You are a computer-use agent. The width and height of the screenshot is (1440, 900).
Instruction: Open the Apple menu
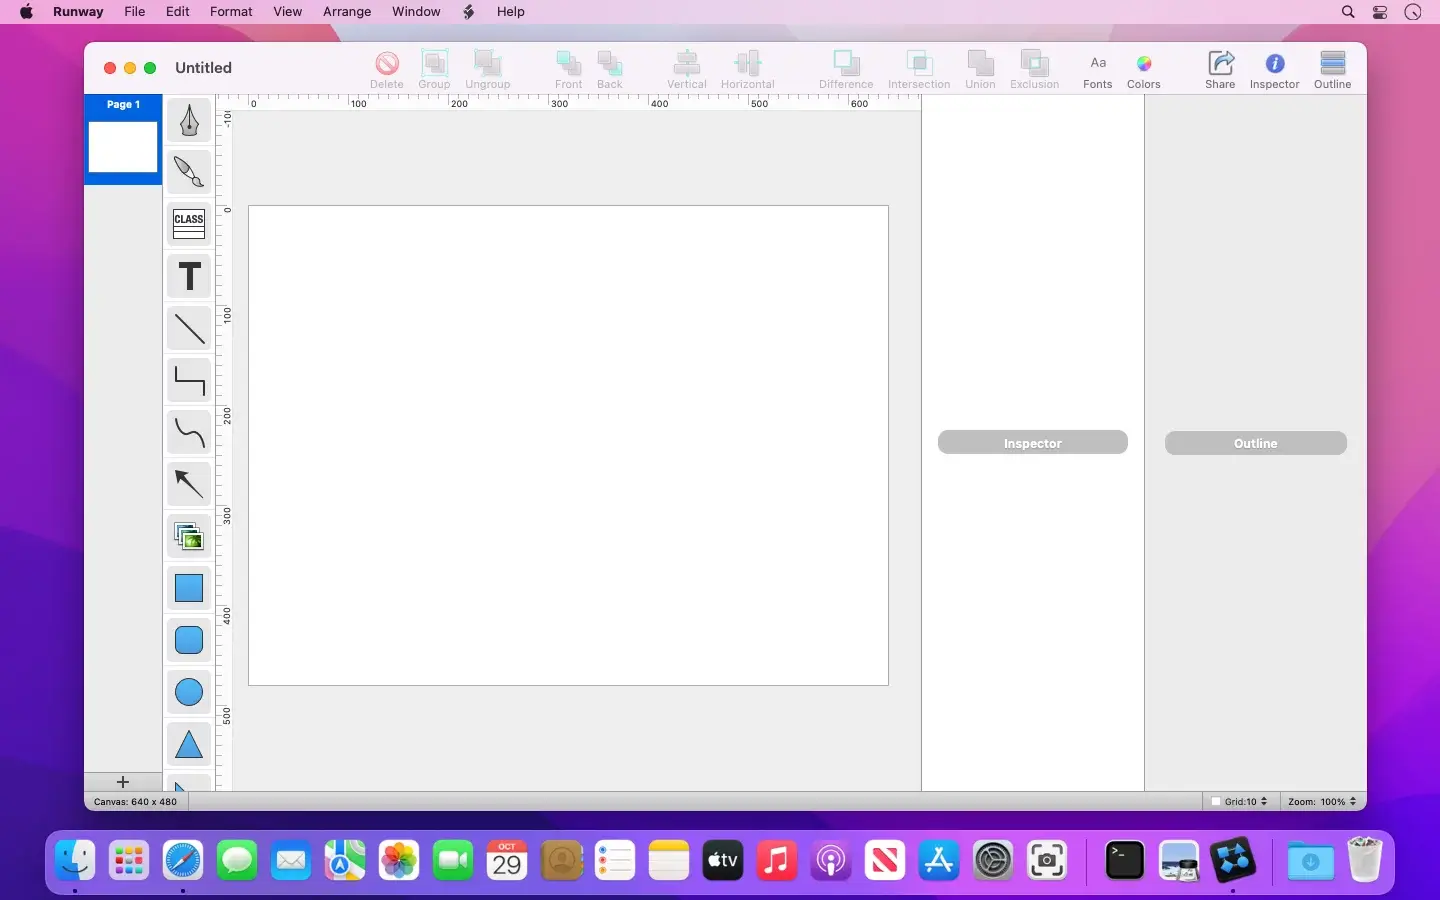coord(26,12)
